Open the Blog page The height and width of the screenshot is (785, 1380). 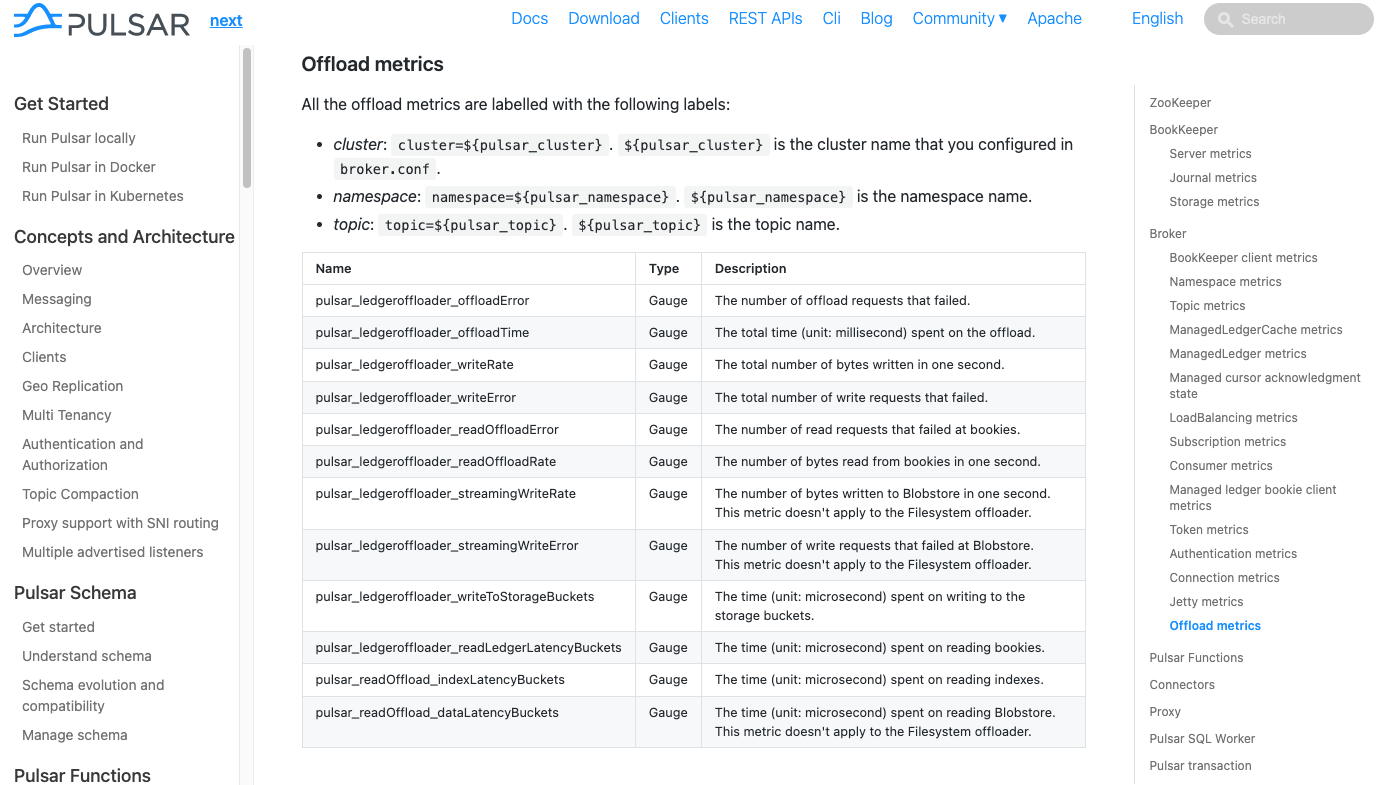tap(876, 18)
